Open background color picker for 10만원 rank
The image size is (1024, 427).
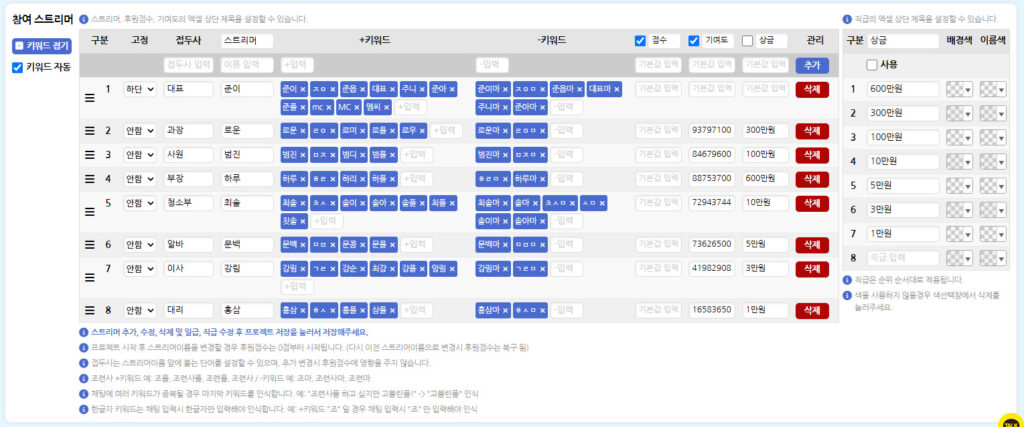coord(959,161)
